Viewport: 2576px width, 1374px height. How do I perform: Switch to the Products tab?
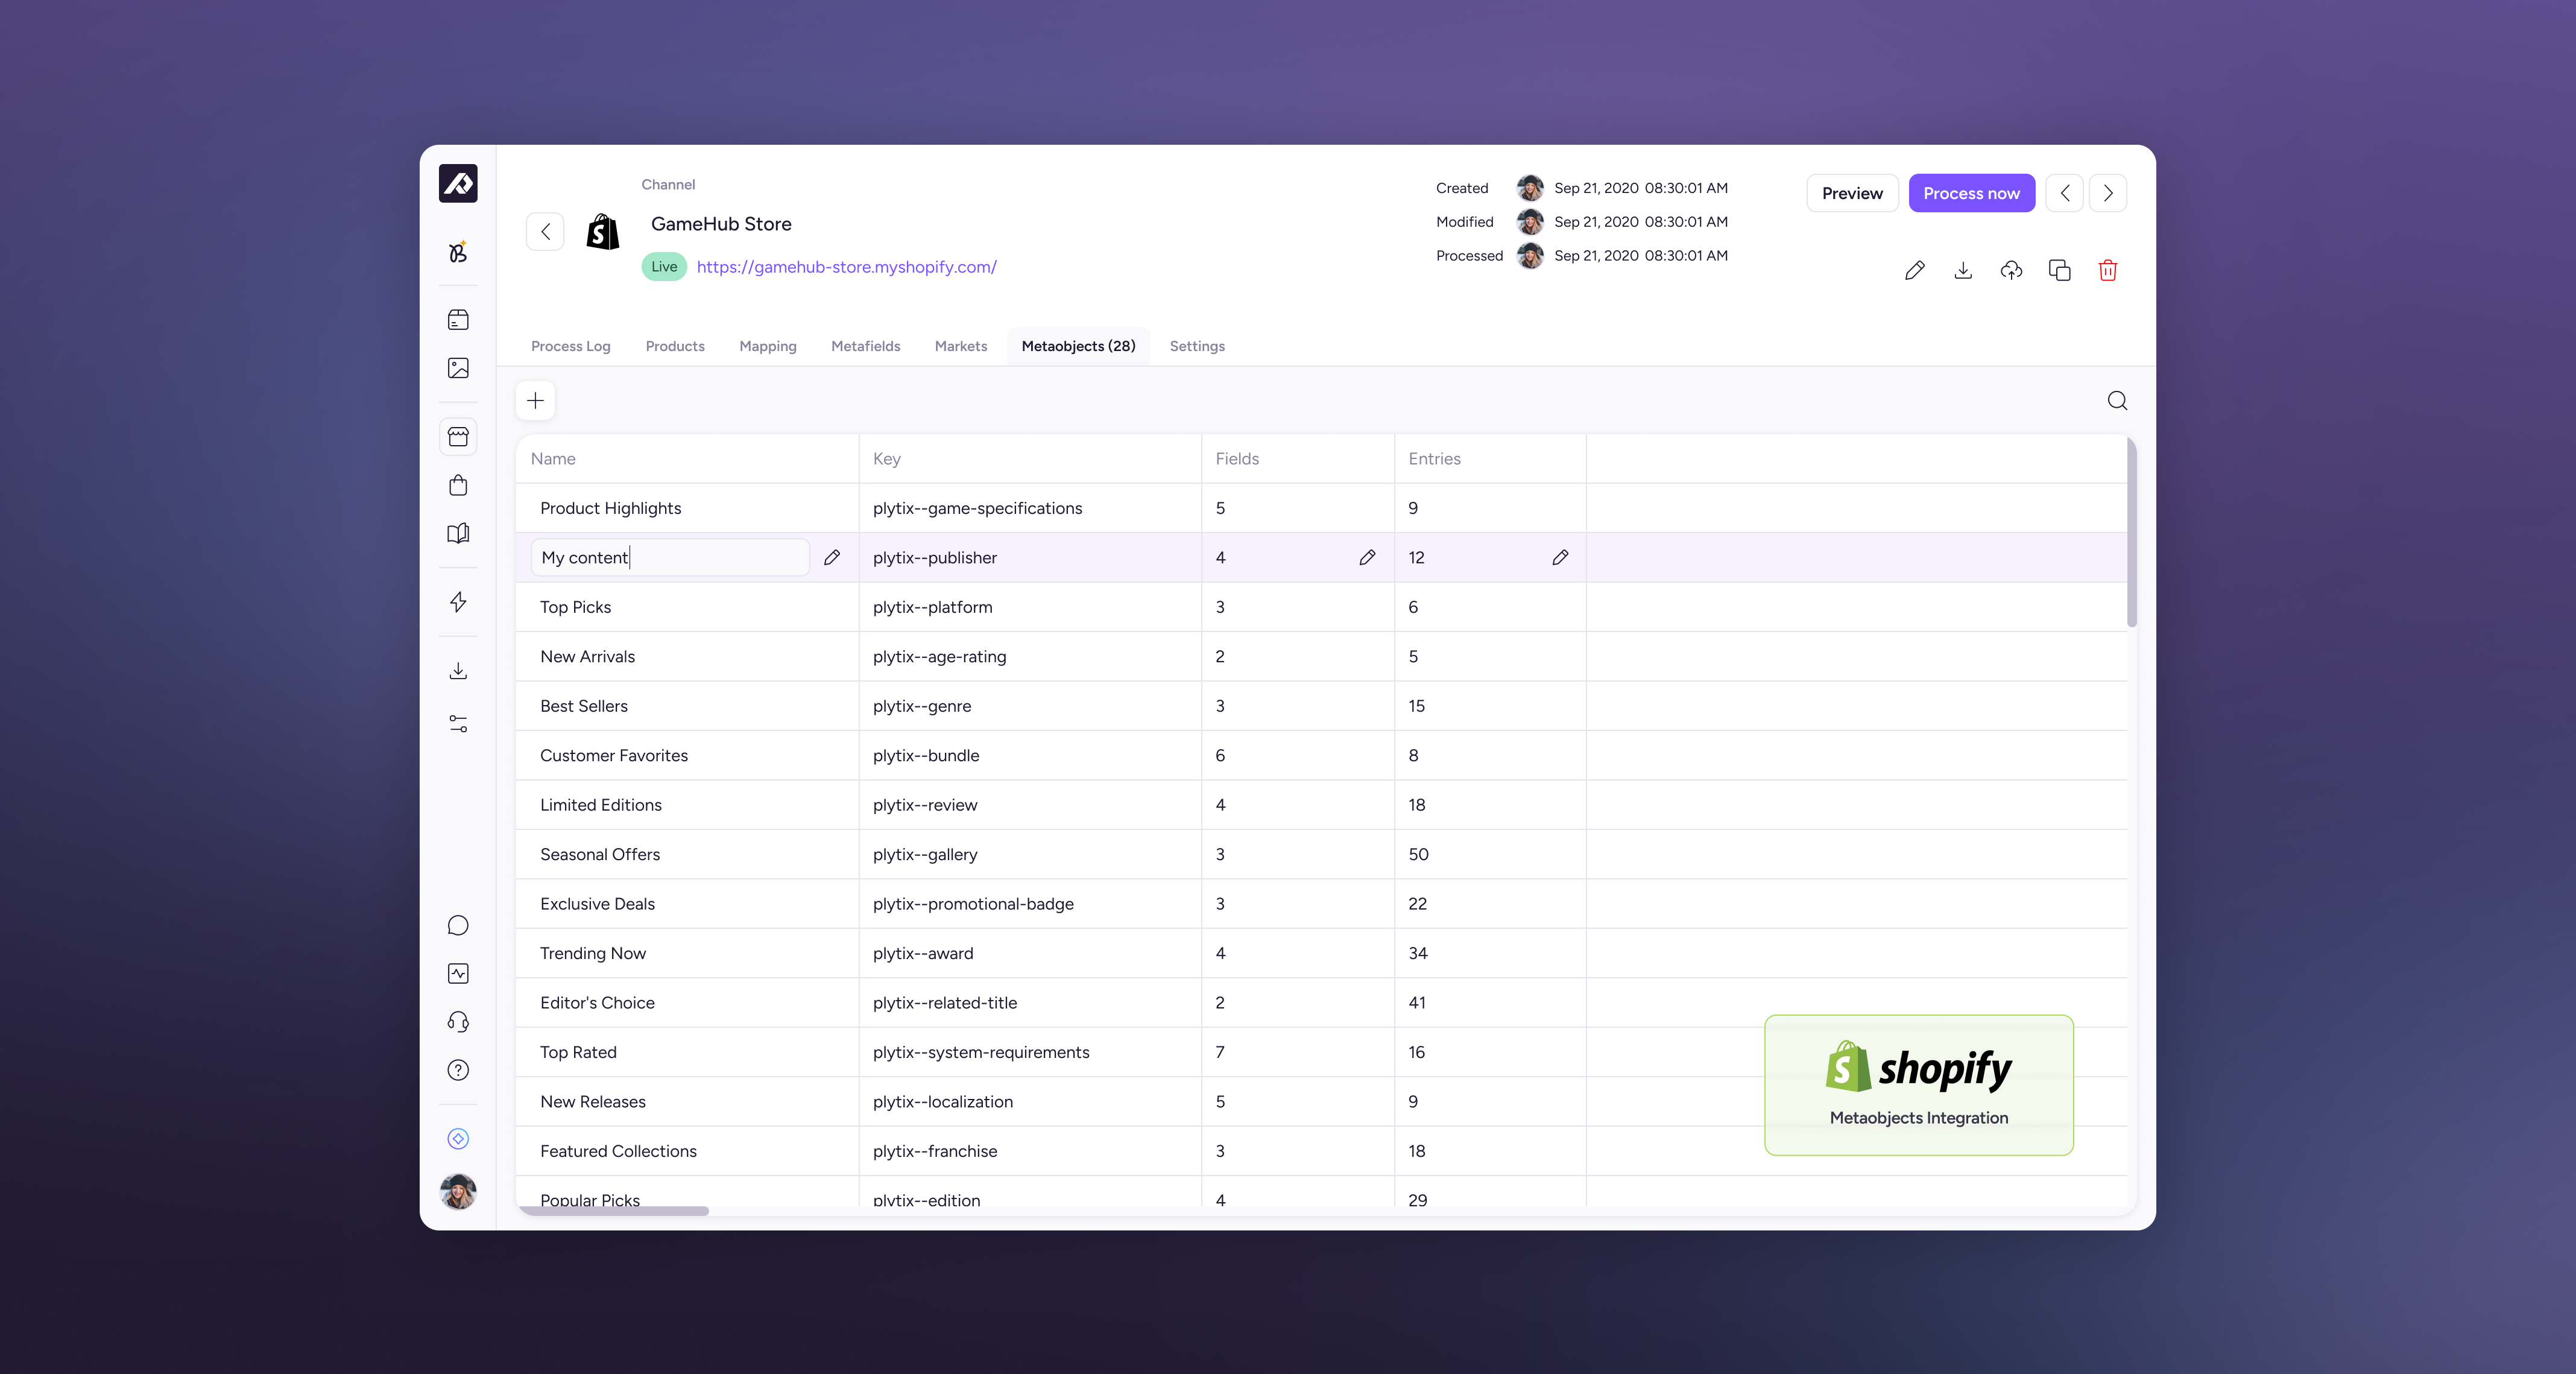click(x=675, y=346)
